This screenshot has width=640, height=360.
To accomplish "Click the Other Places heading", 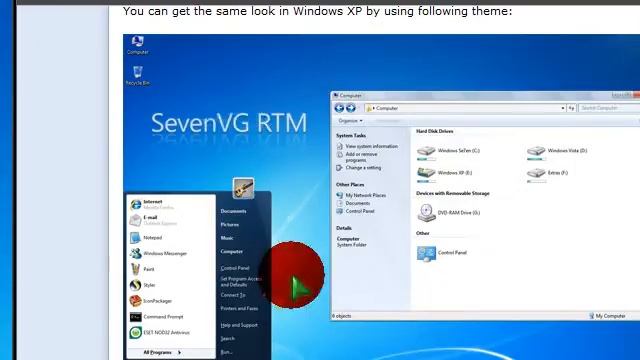I will 350,185.
